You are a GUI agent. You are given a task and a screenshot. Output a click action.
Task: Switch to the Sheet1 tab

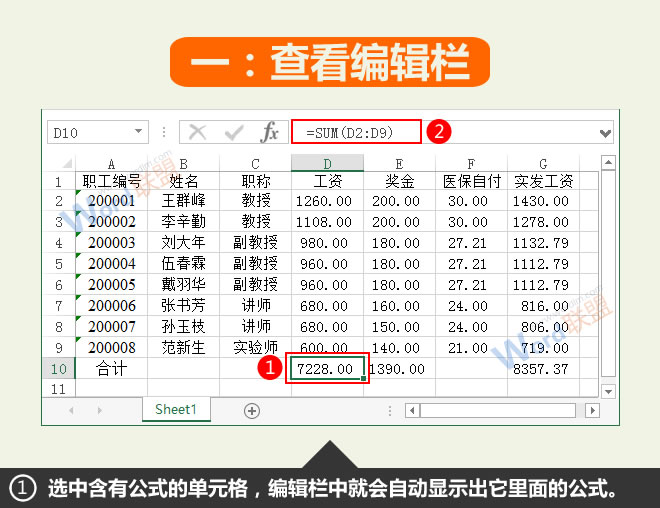175,410
